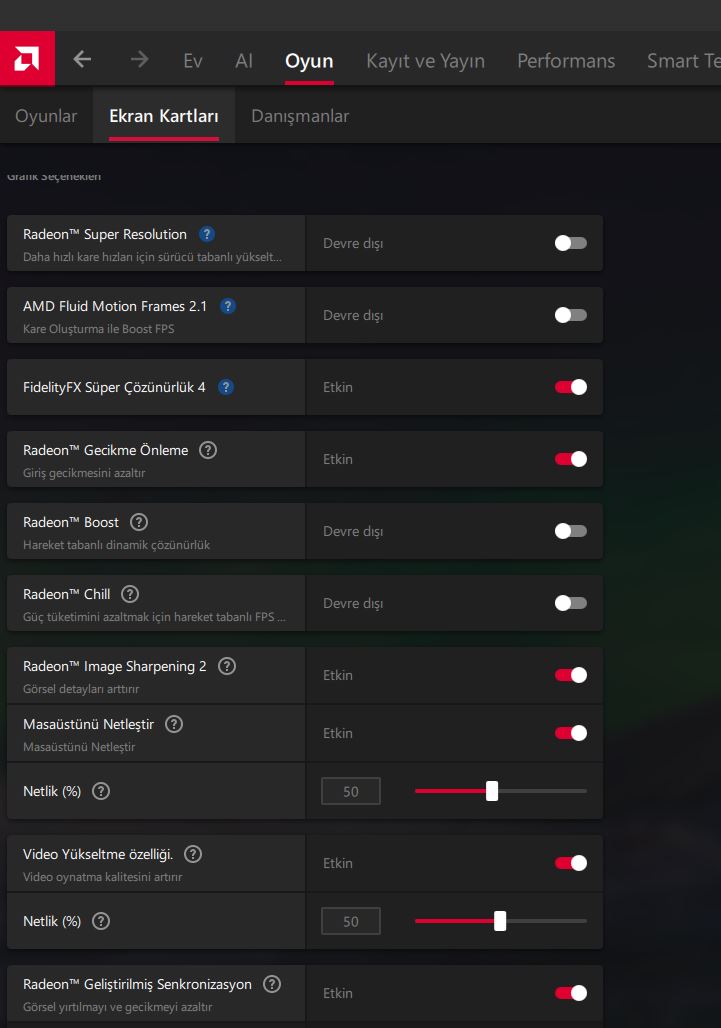Open help for Video Yükseltme özelliği
The width and height of the screenshot is (721, 1028).
click(x=193, y=854)
